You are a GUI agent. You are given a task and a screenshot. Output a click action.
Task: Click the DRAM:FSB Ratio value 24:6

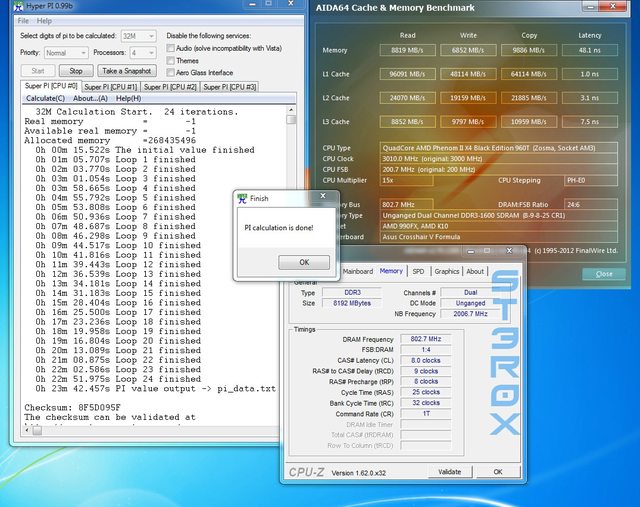tap(591, 205)
